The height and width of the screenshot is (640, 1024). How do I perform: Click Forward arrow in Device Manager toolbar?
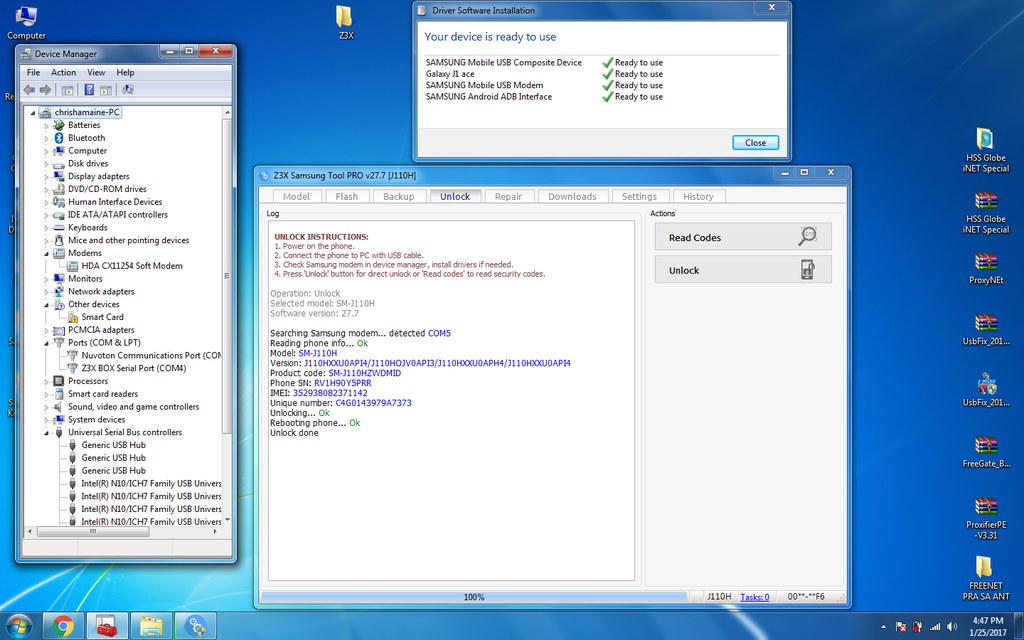pos(45,90)
